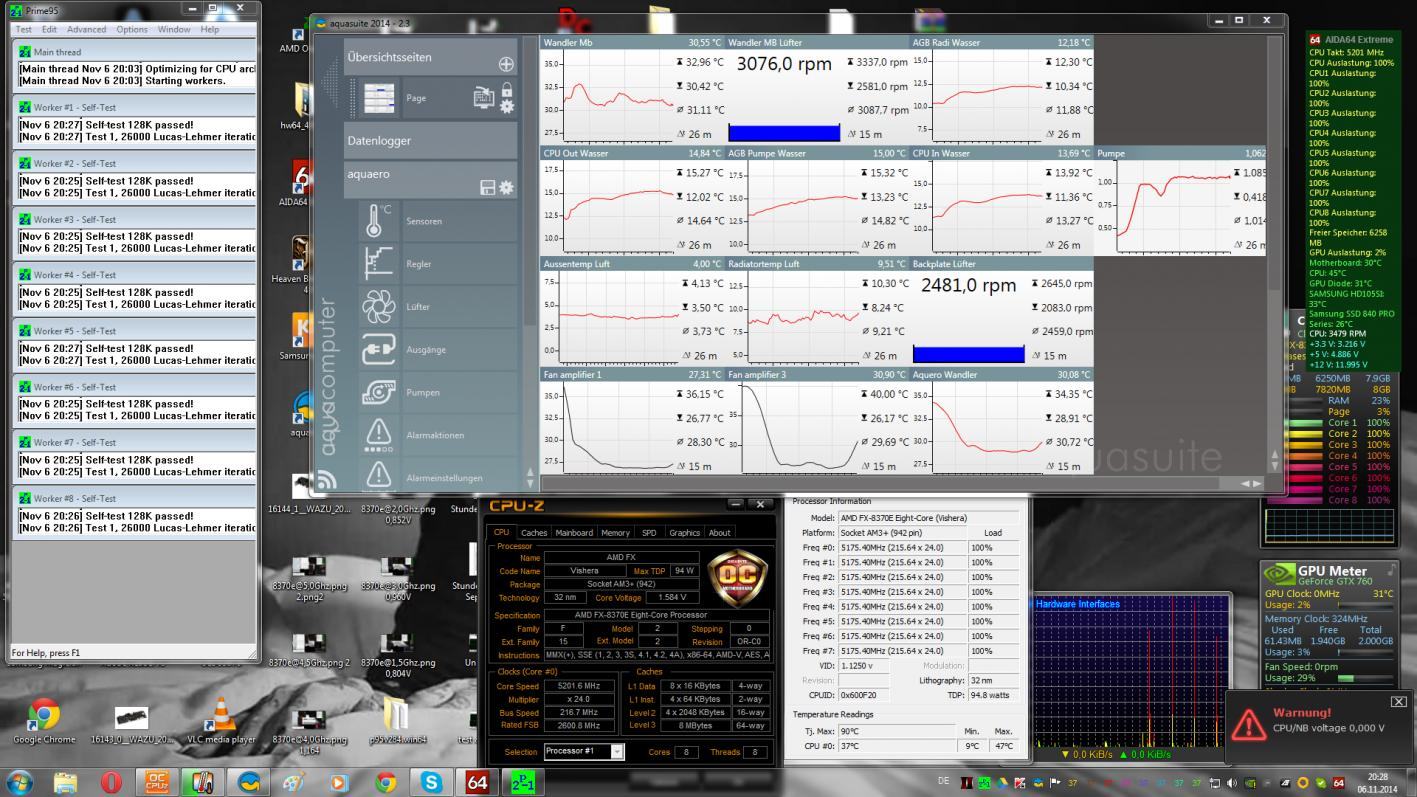Select CPU Out Wasser chart title
This screenshot has width=1417, height=797.
pyautogui.click(x=575, y=153)
